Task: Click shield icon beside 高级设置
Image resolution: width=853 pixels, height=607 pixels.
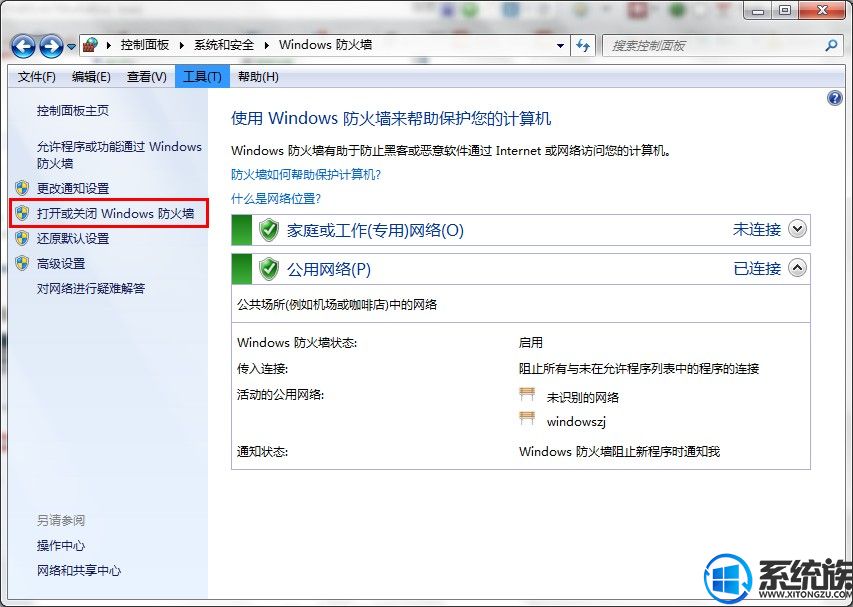Action: pyautogui.click(x=22, y=263)
